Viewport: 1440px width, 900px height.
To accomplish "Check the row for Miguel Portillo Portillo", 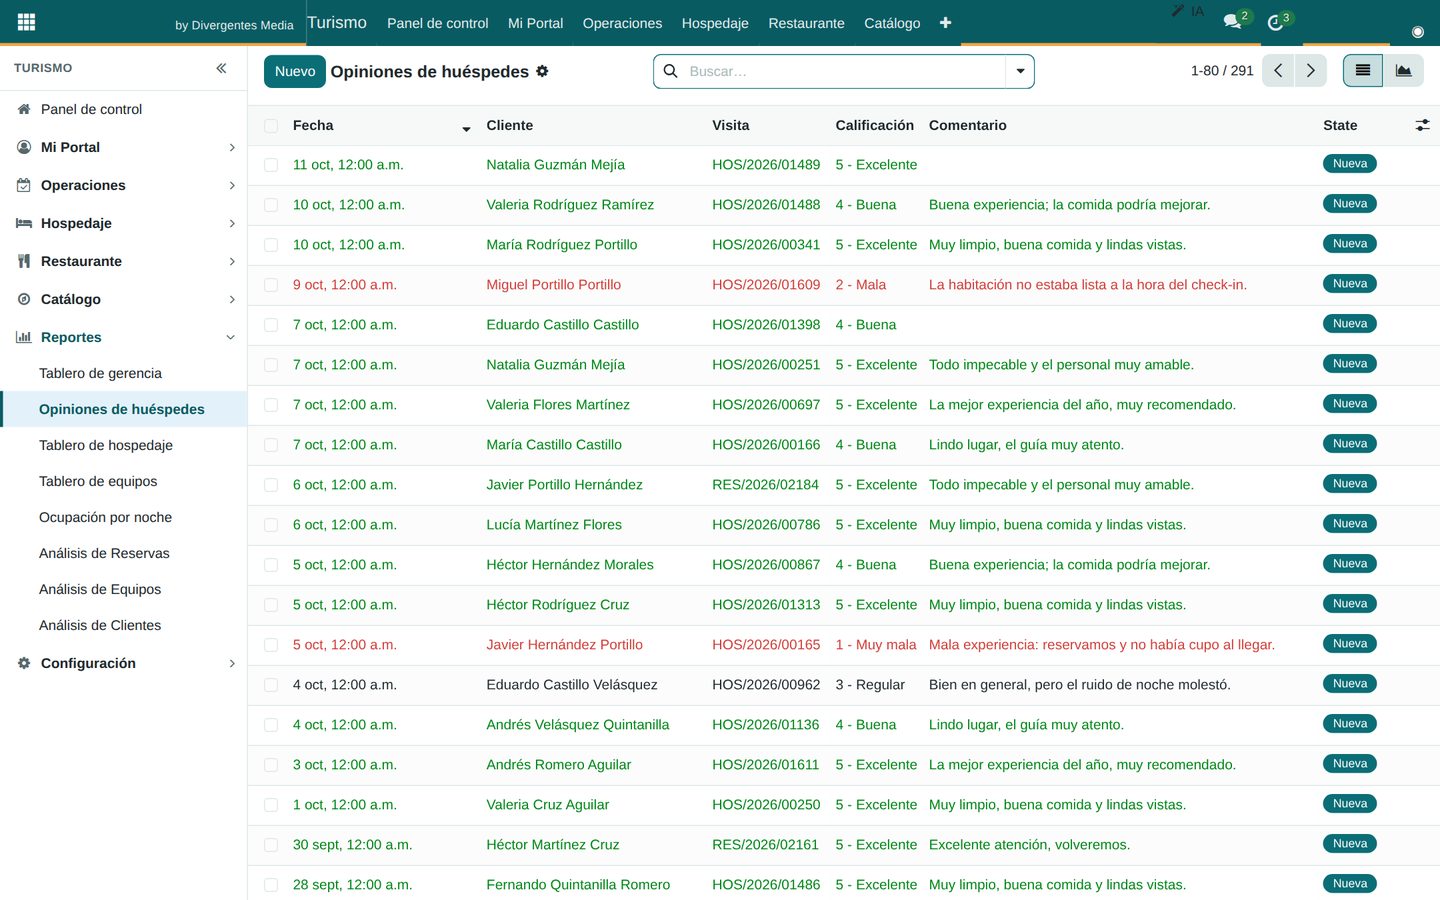I will point(271,285).
